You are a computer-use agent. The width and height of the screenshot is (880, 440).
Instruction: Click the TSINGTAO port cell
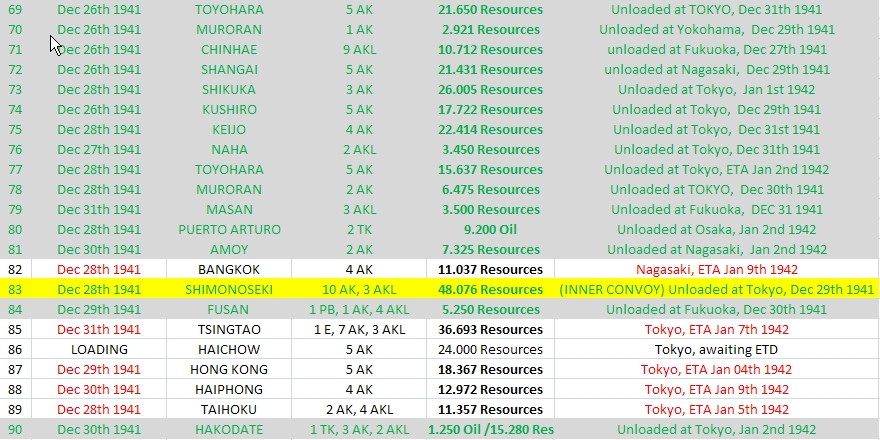(229, 329)
